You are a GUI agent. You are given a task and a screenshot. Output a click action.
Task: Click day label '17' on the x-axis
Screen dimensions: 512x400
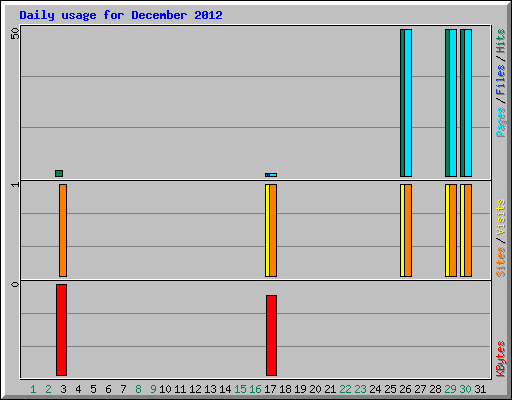pos(270,389)
